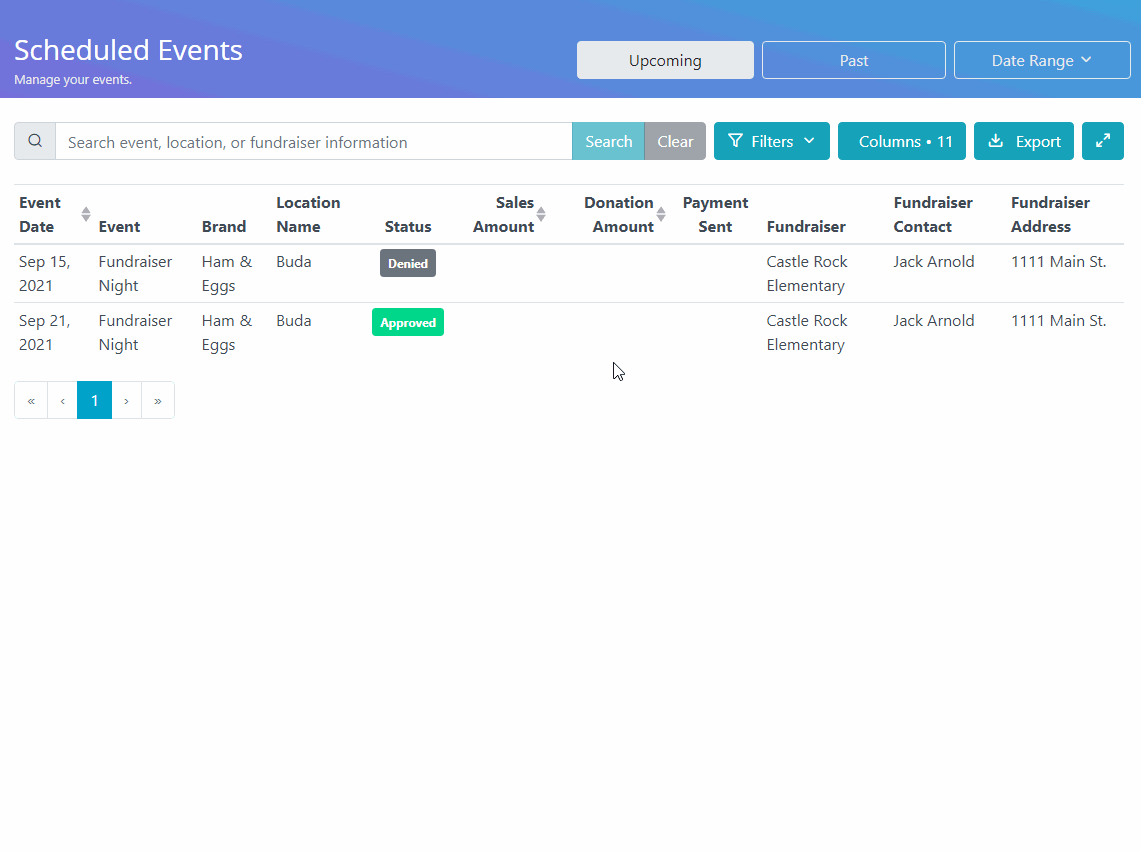Export events with the download button
Viewport: 1141px width, 853px height.
(x=1023, y=141)
